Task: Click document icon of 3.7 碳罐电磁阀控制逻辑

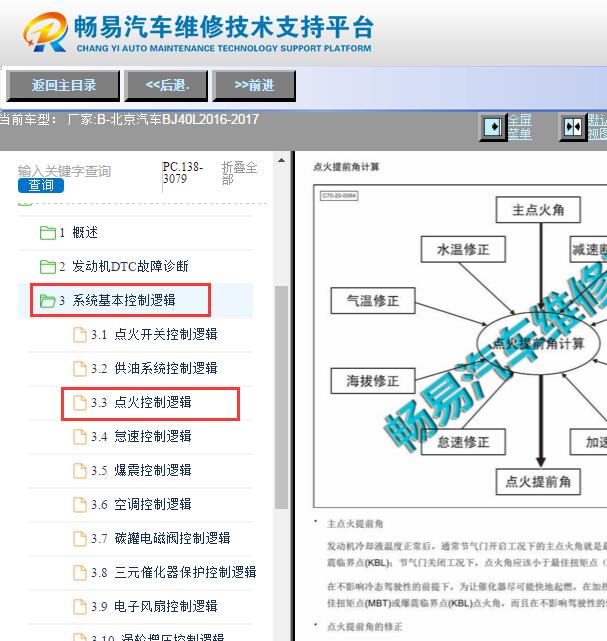Action: (x=80, y=538)
